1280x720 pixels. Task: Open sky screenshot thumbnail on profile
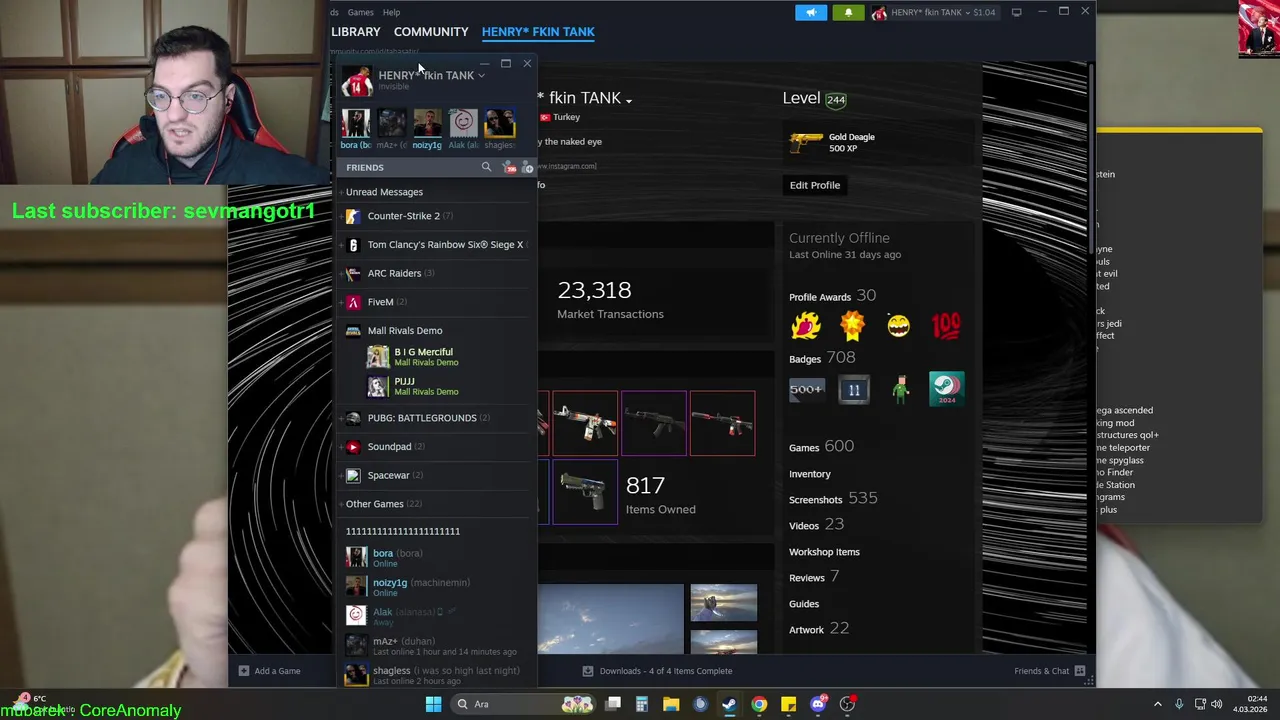(x=611, y=619)
